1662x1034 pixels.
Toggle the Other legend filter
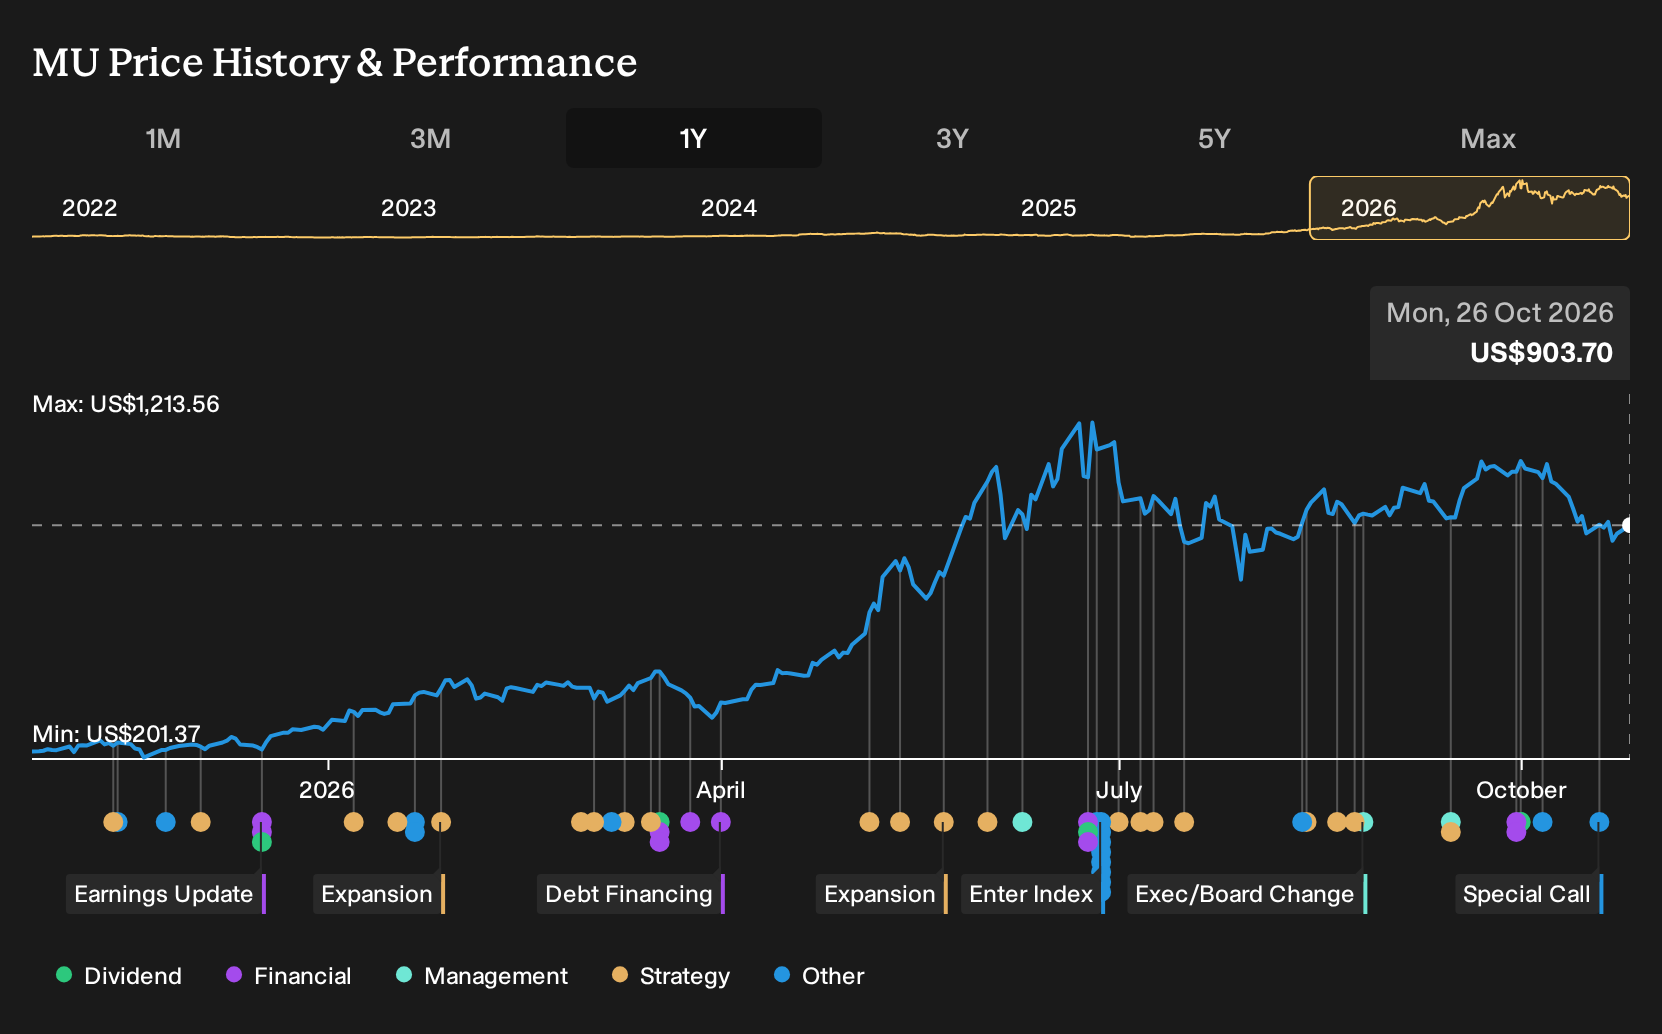[x=819, y=976]
